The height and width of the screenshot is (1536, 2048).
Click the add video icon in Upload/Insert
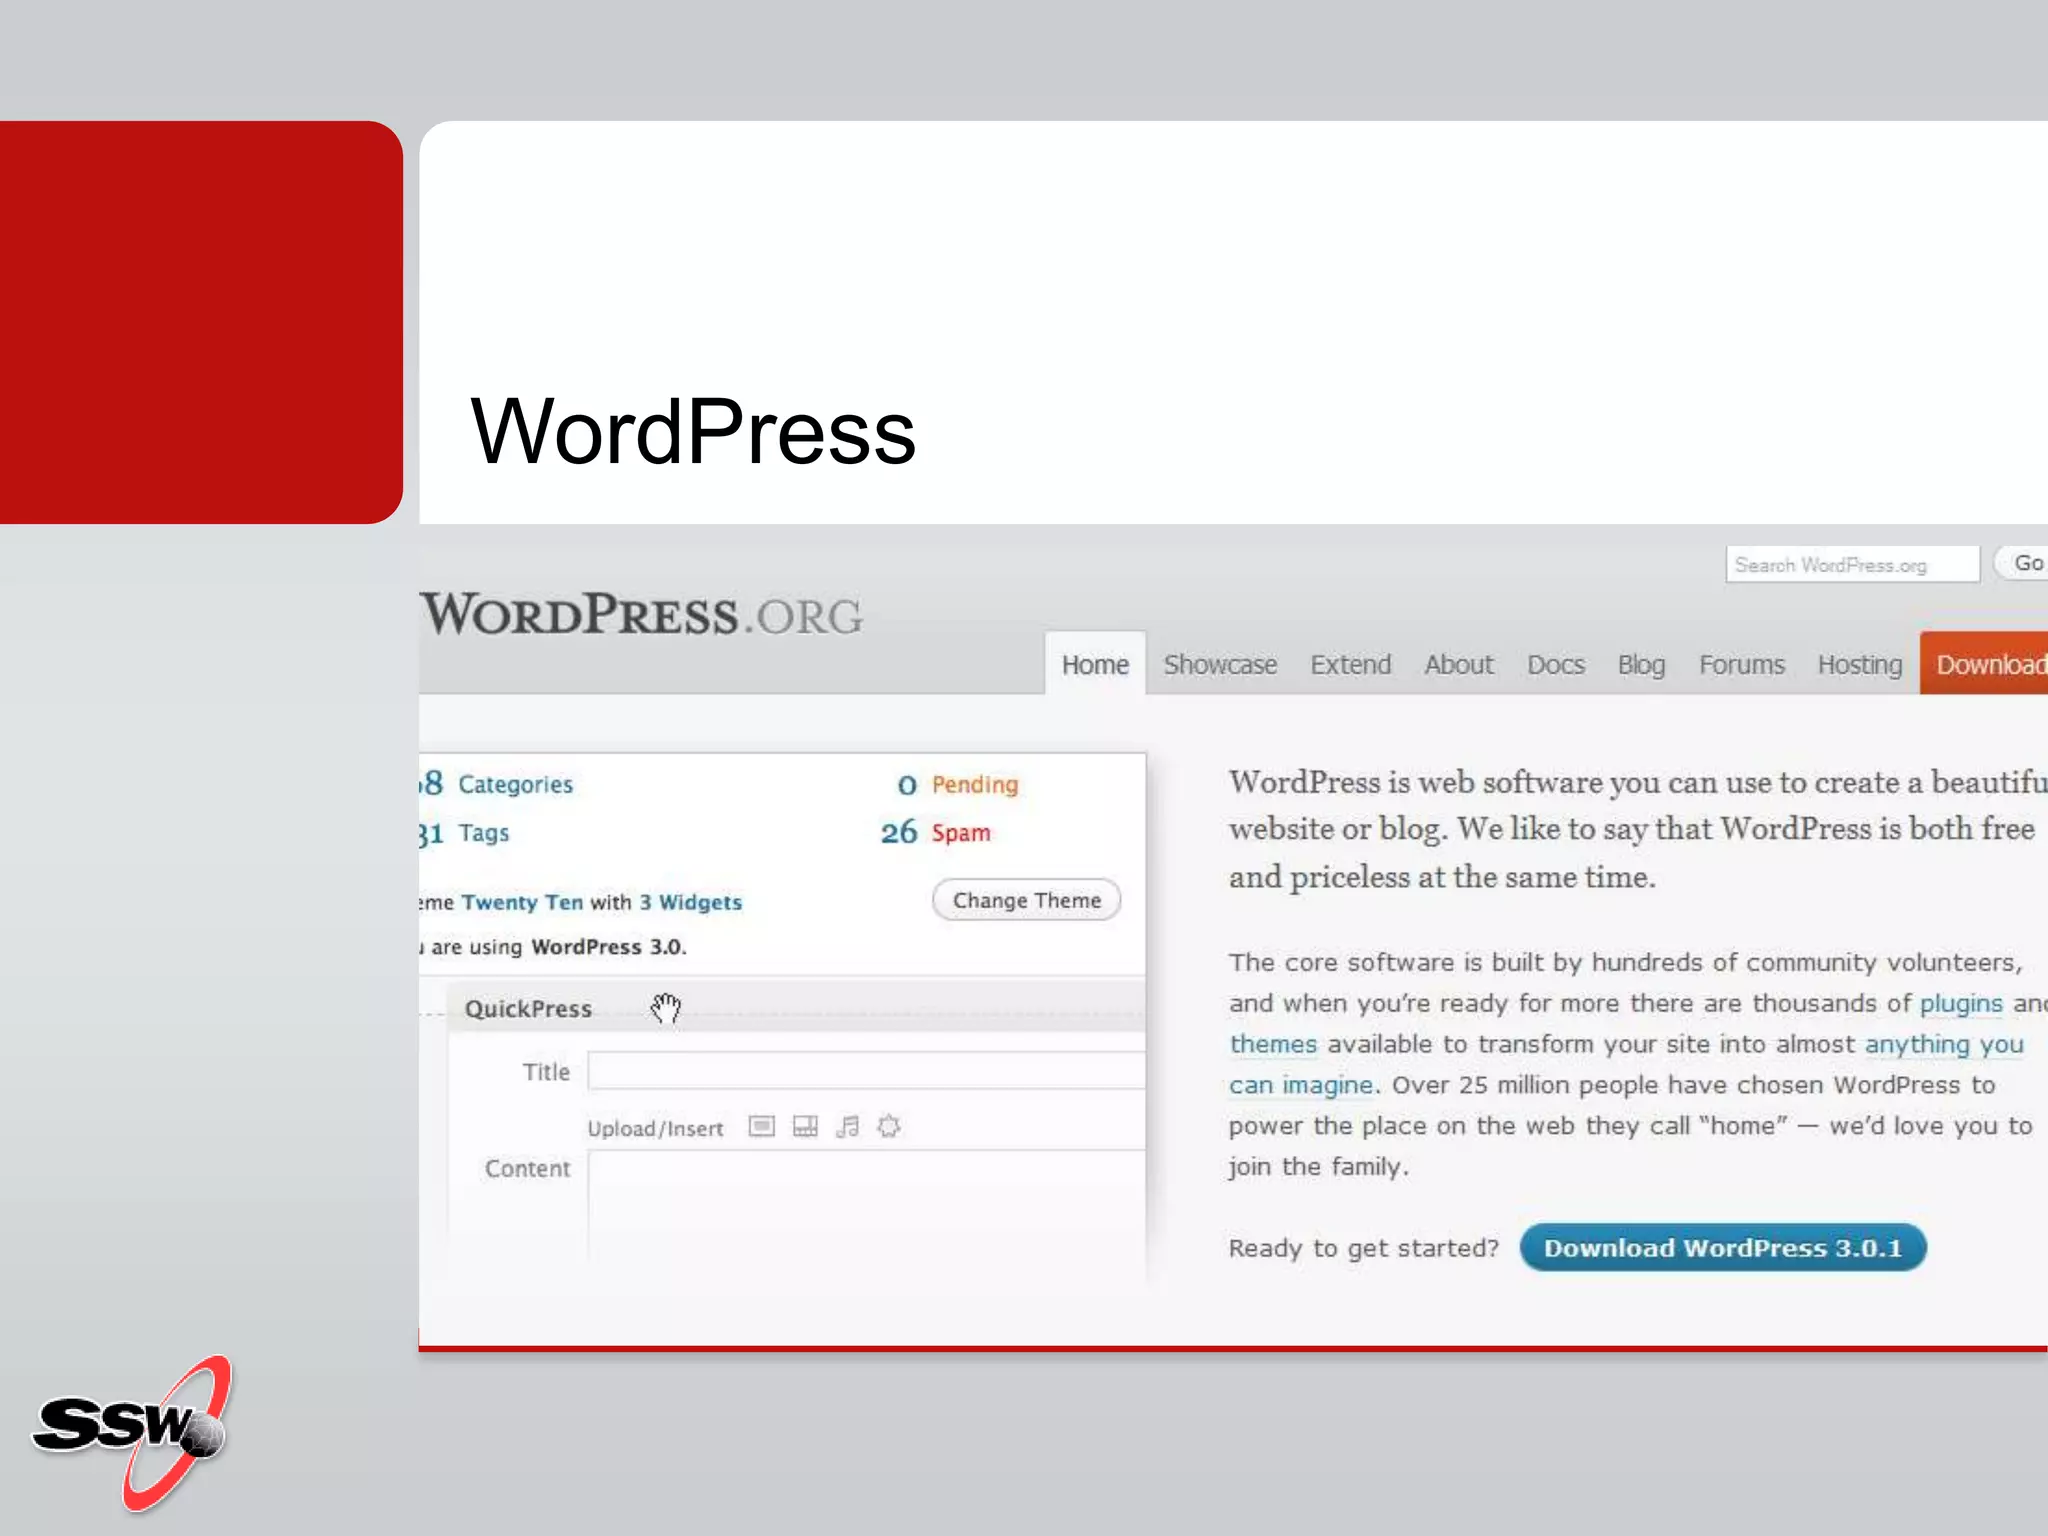click(805, 1127)
